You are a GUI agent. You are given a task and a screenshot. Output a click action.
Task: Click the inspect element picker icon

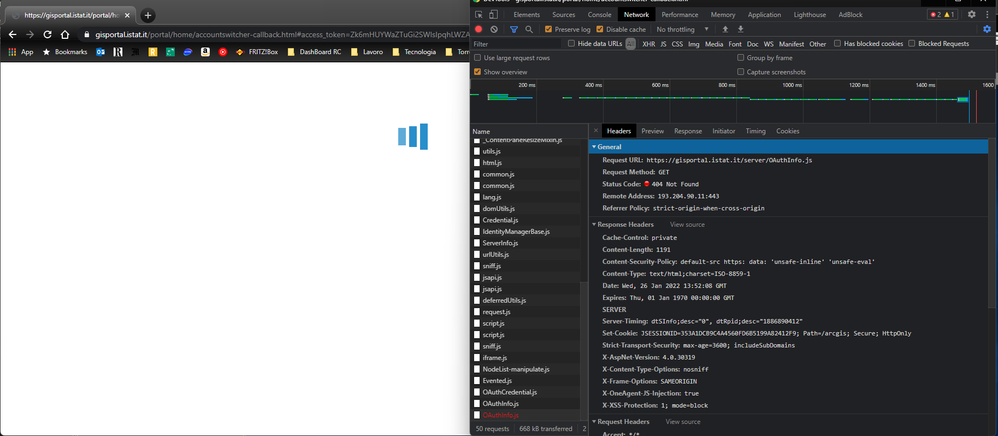pos(479,15)
